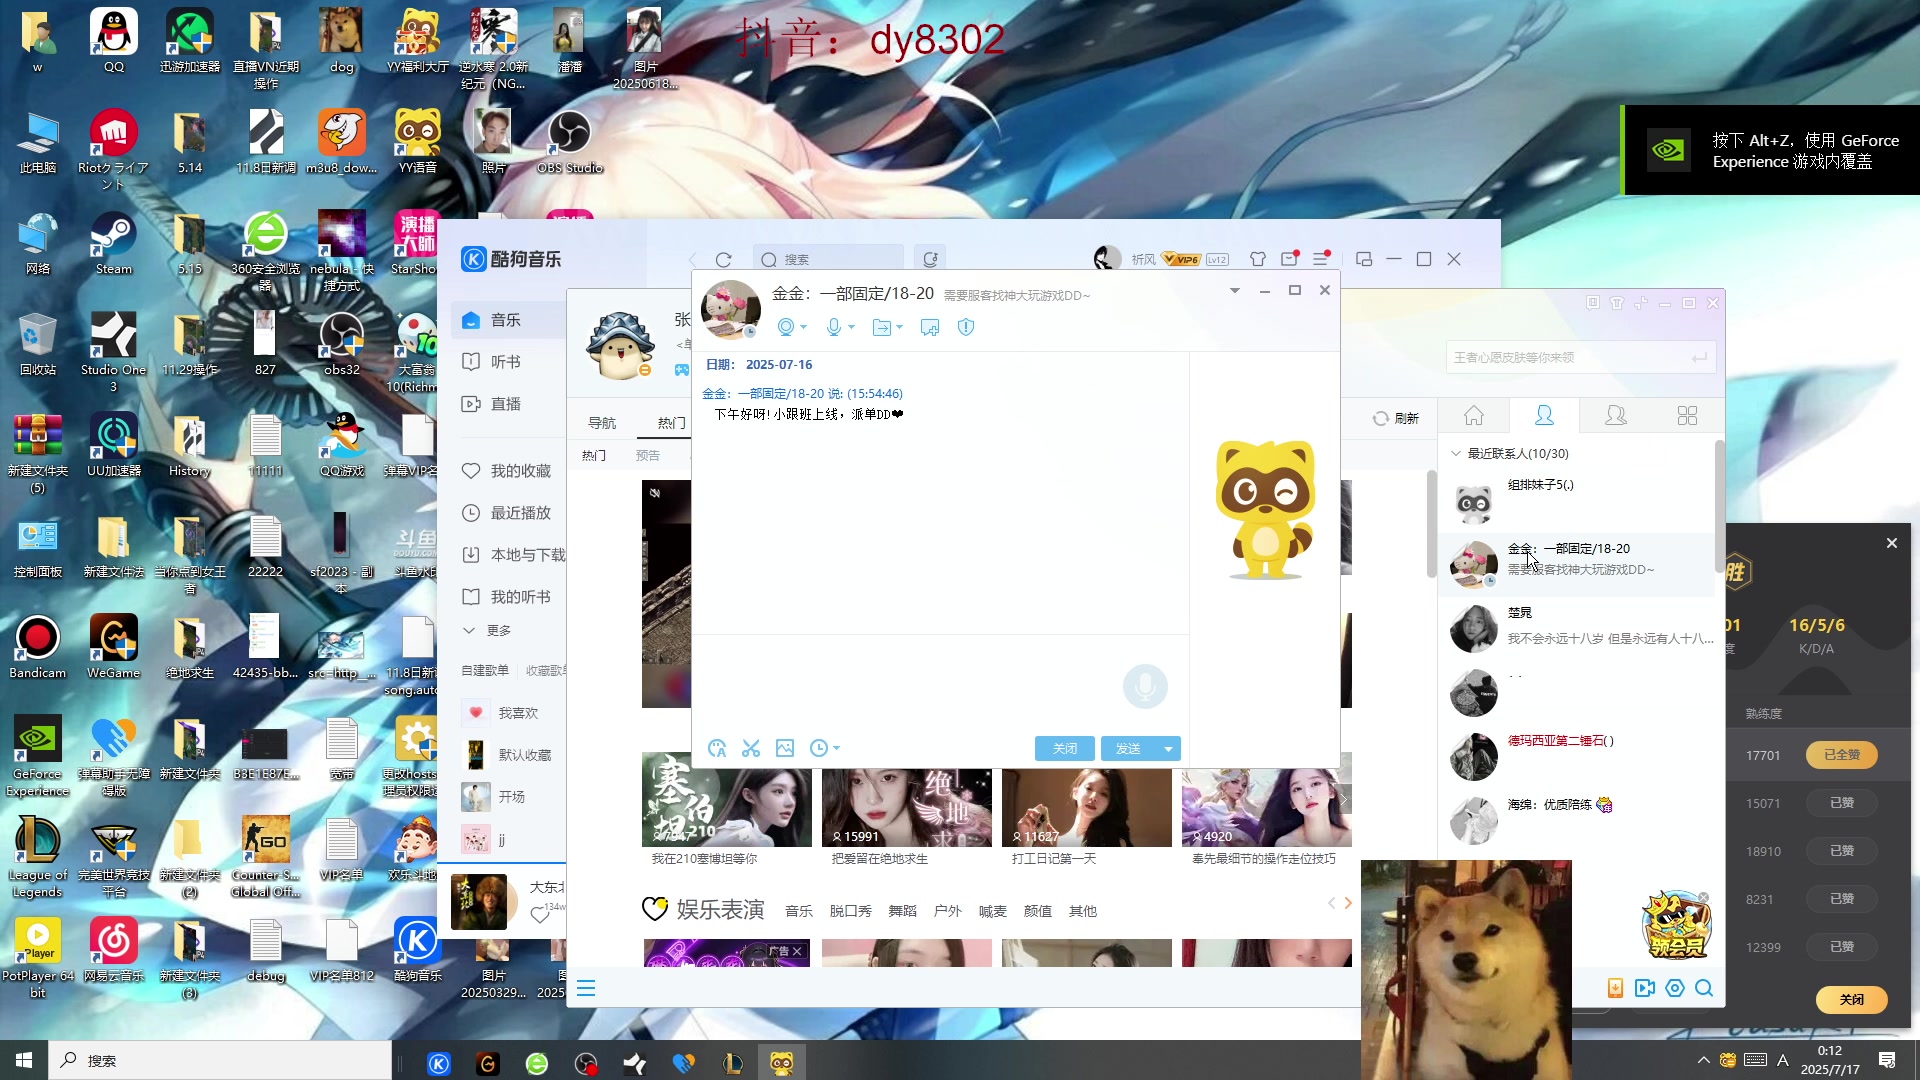This screenshot has height=1080, width=1920.
Task: Select the 脱口秀 category under 娱乐表演
Action: pyautogui.click(x=850, y=911)
